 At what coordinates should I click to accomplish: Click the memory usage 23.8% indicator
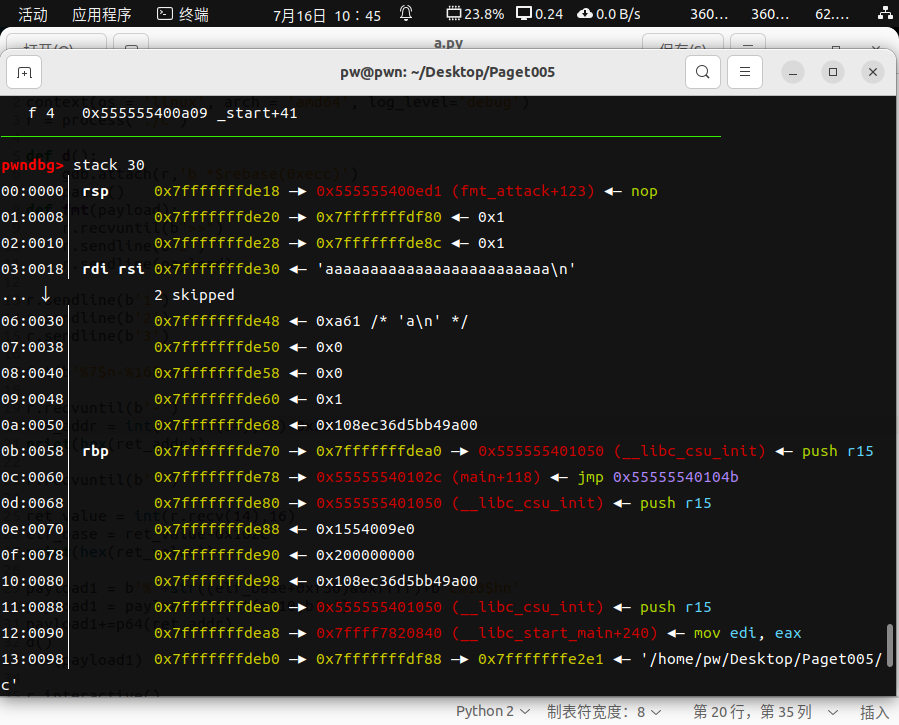[x=475, y=14]
